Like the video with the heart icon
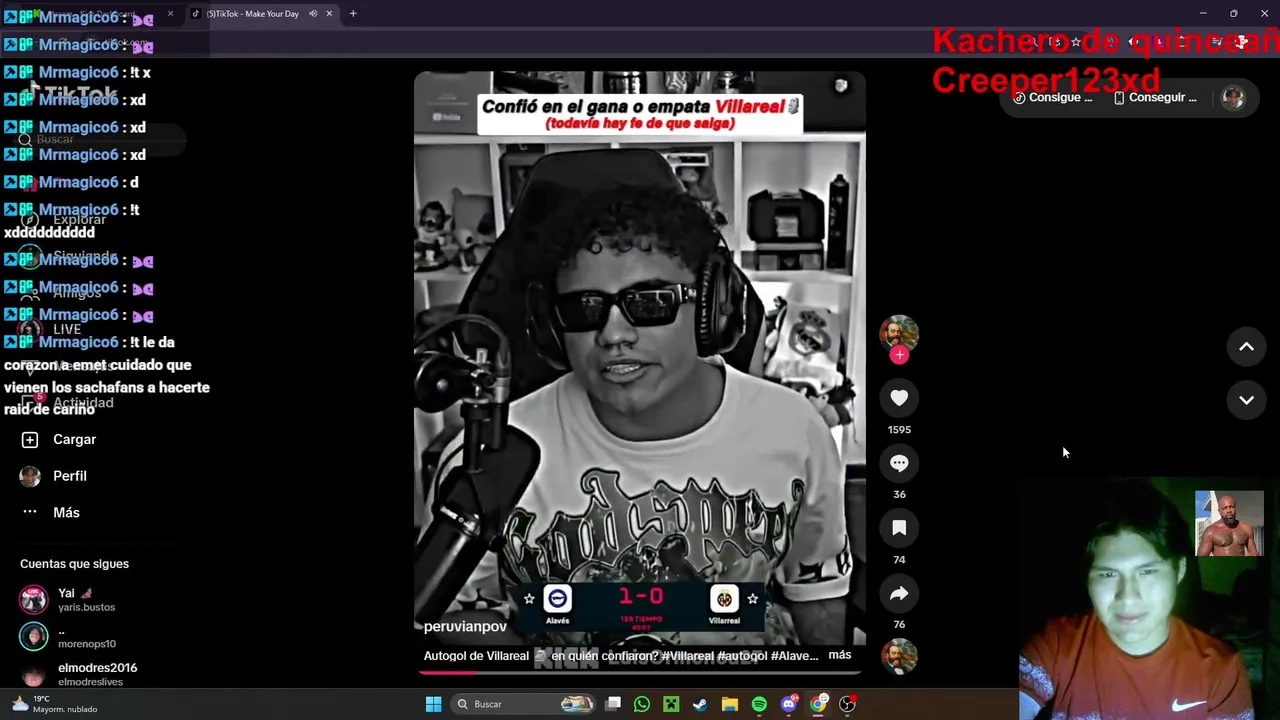The height and width of the screenshot is (720, 1280). tap(899, 398)
